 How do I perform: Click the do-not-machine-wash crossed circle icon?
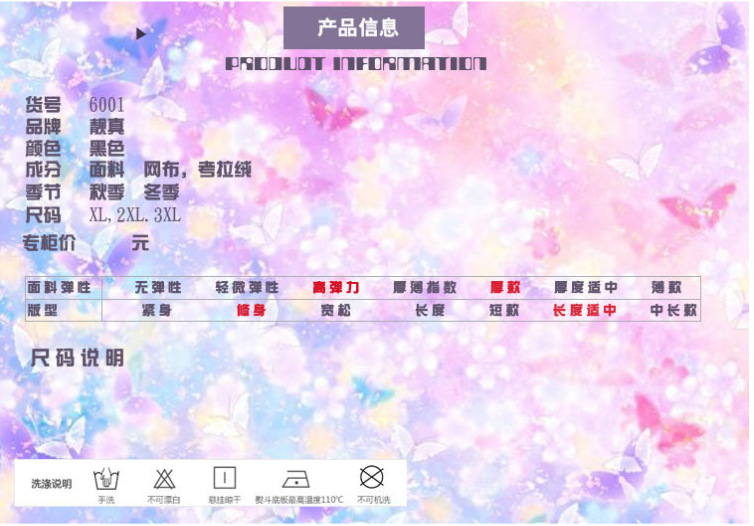click(x=372, y=477)
